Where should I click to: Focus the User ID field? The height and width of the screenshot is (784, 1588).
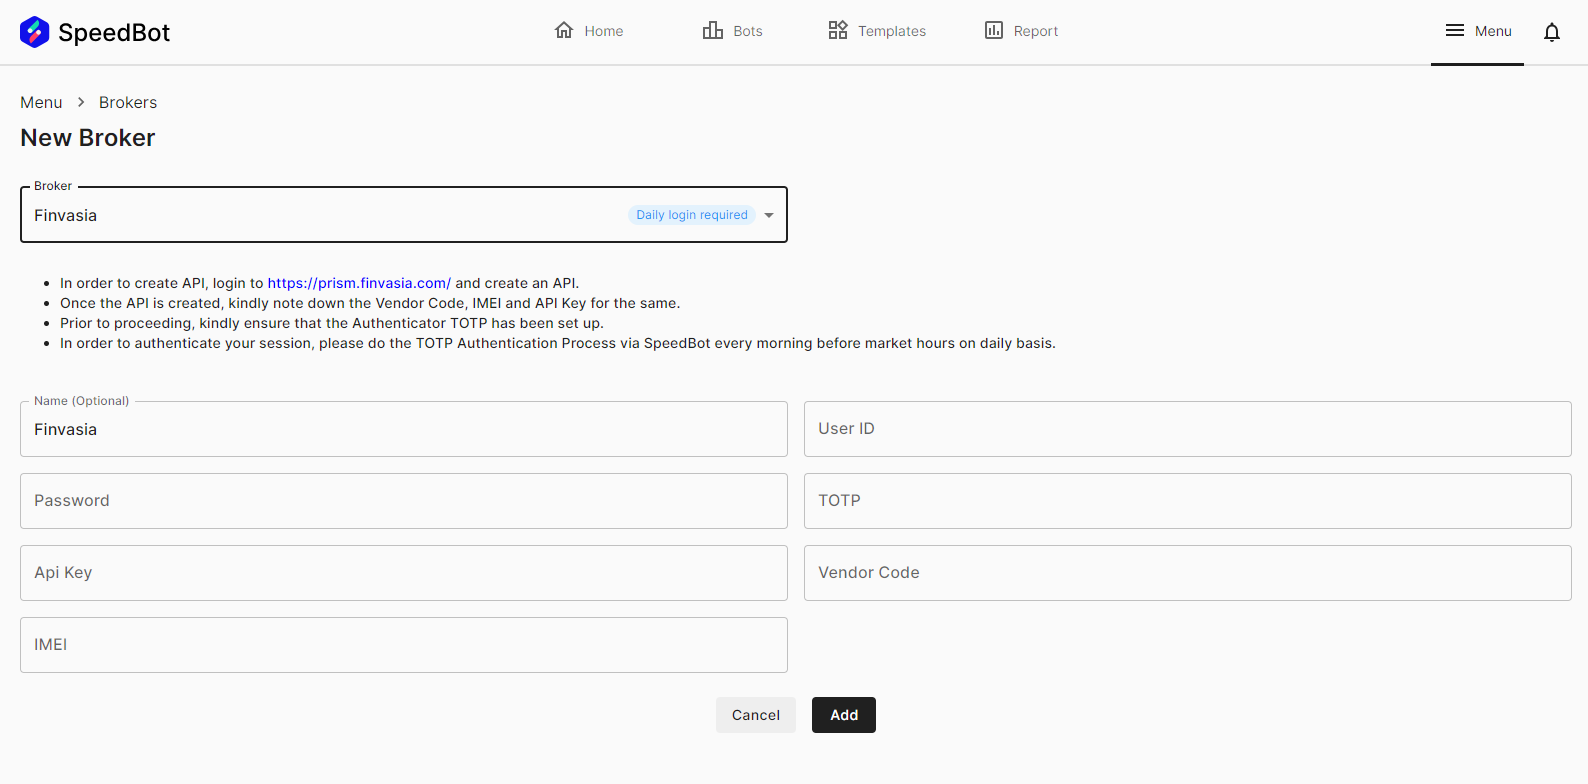coord(1188,429)
